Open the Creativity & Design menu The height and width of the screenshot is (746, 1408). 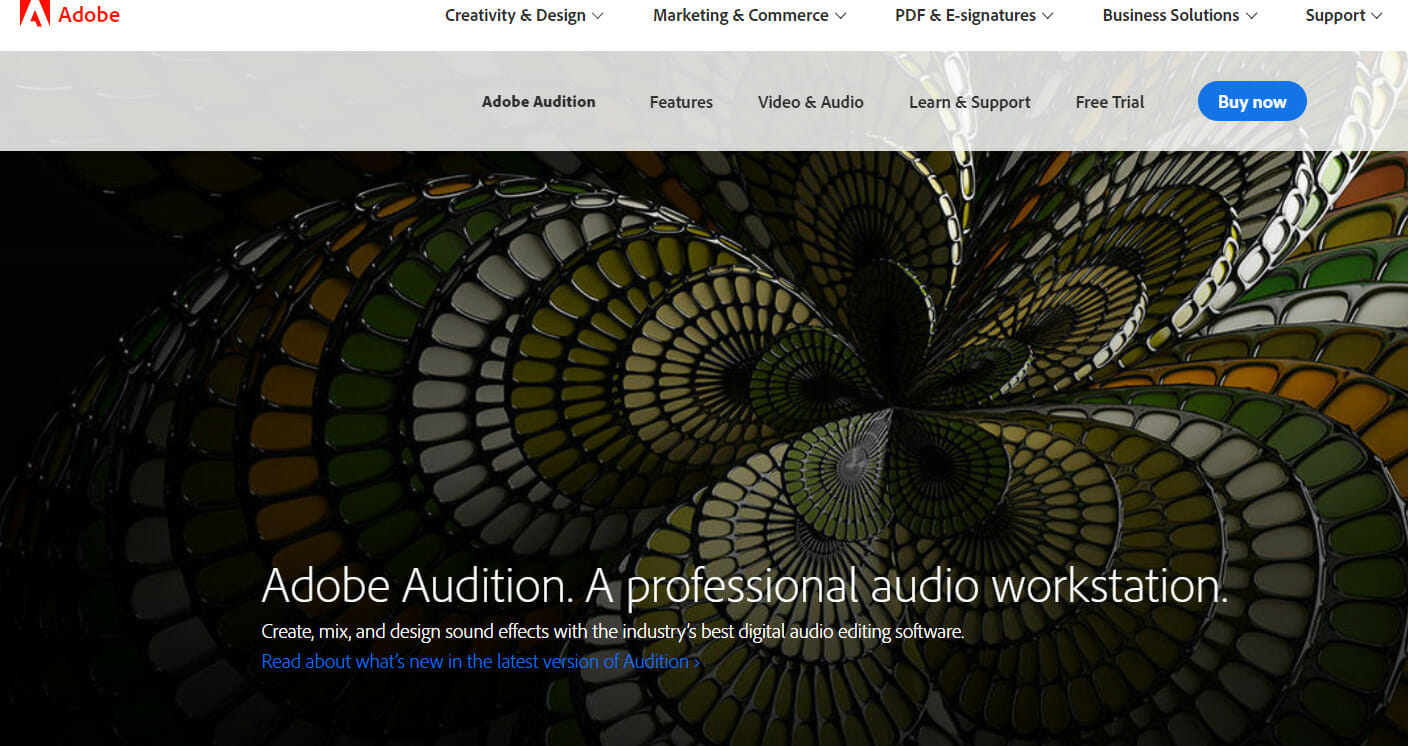pos(524,15)
